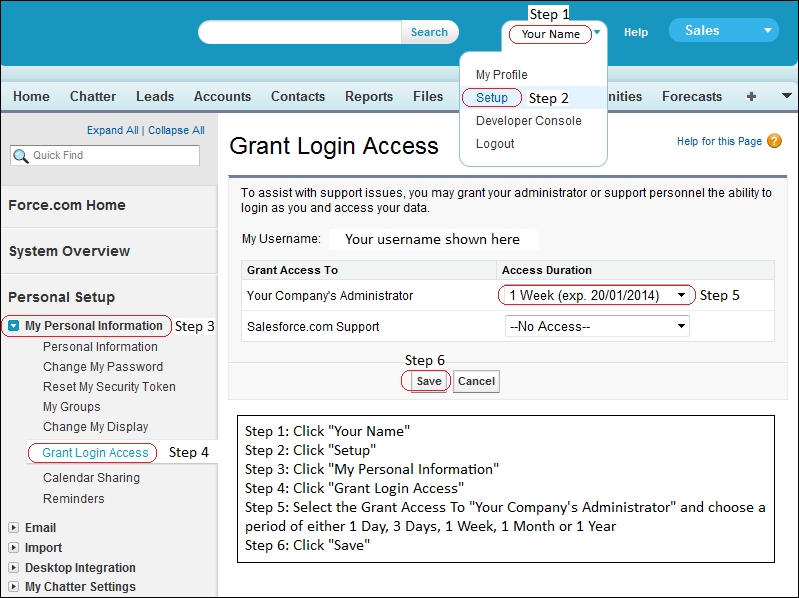Click the Access Duration column header
The width and height of the screenshot is (799, 598).
[547, 270]
